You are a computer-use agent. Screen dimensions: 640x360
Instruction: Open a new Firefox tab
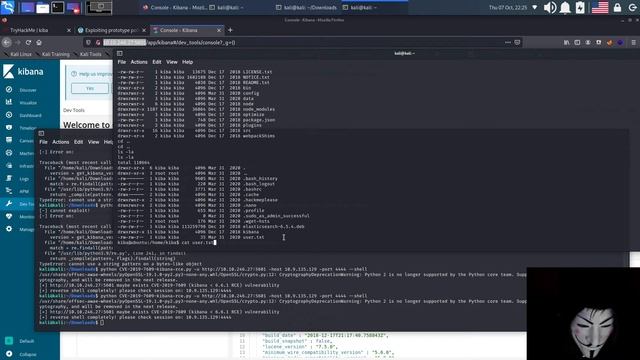[230, 30]
